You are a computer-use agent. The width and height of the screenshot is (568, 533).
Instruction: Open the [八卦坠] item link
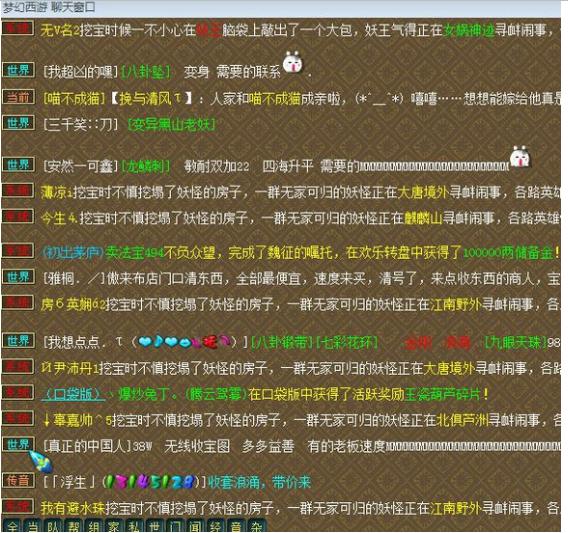tap(145, 72)
